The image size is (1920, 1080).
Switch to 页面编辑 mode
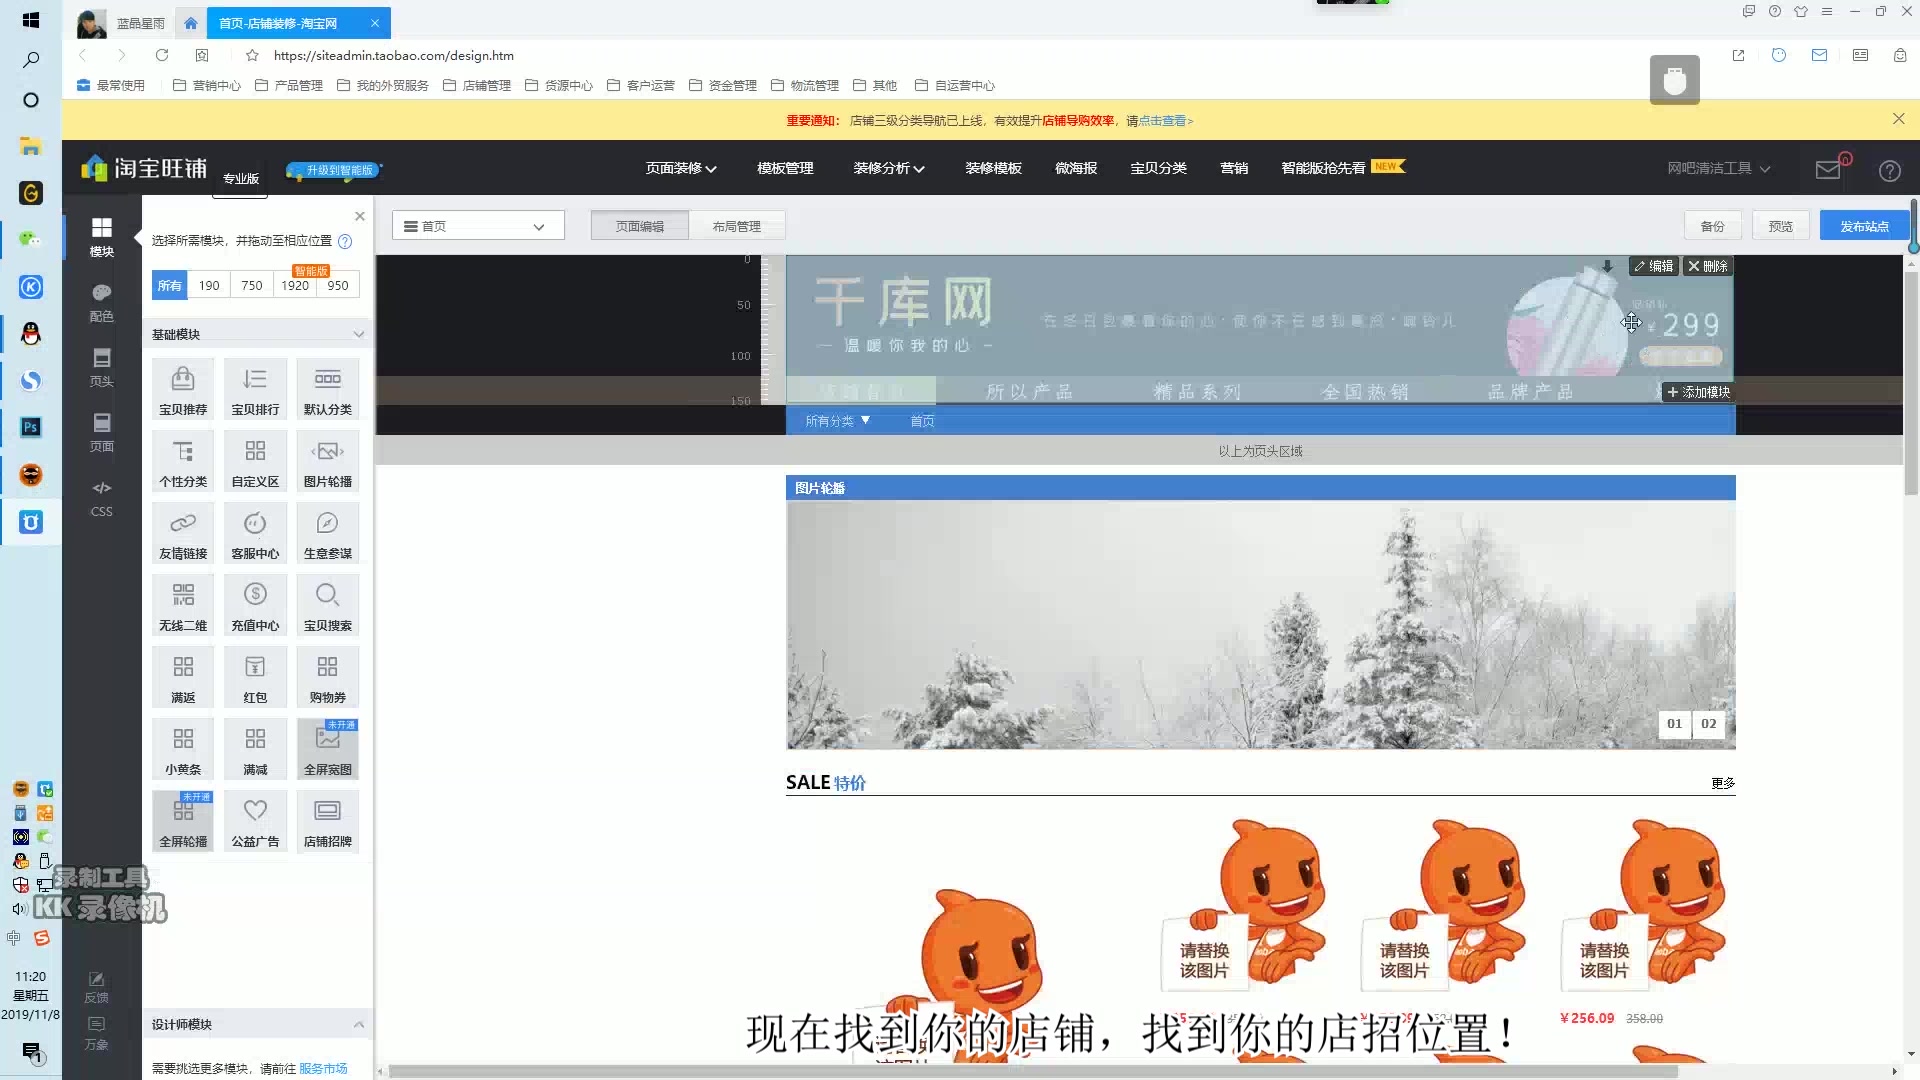point(640,226)
